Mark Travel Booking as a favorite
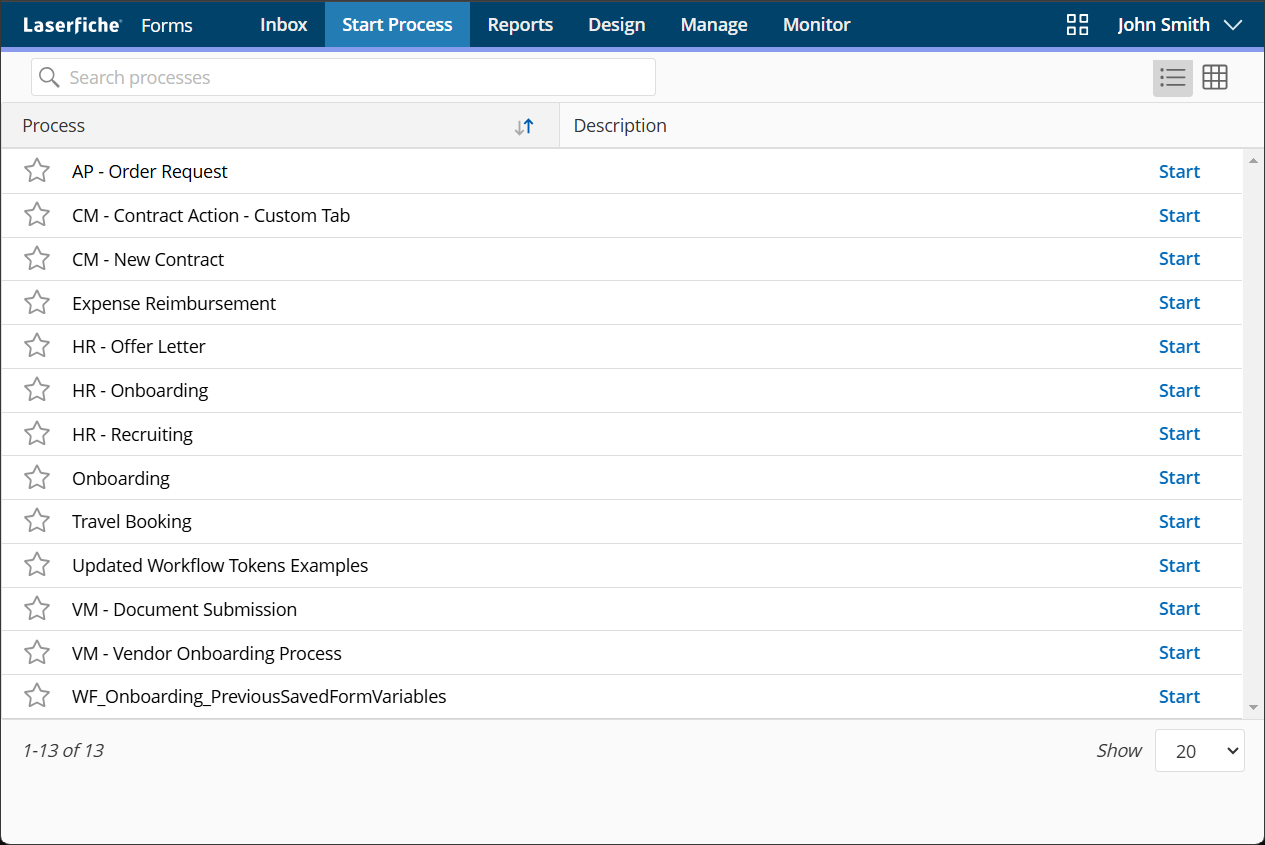 (x=37, y=521)
